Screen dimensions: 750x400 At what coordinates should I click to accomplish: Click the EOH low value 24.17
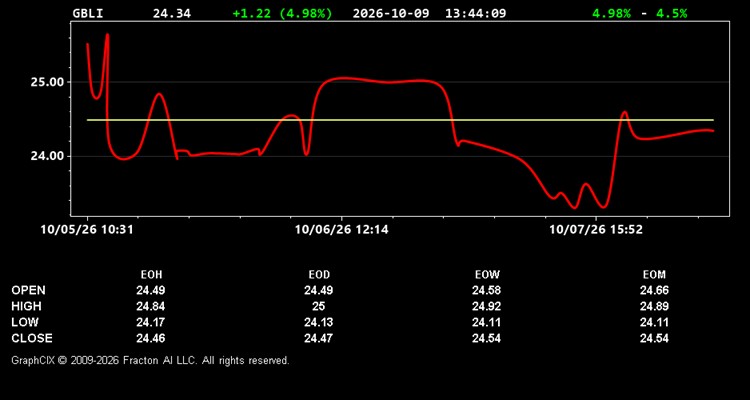point(151,322)
